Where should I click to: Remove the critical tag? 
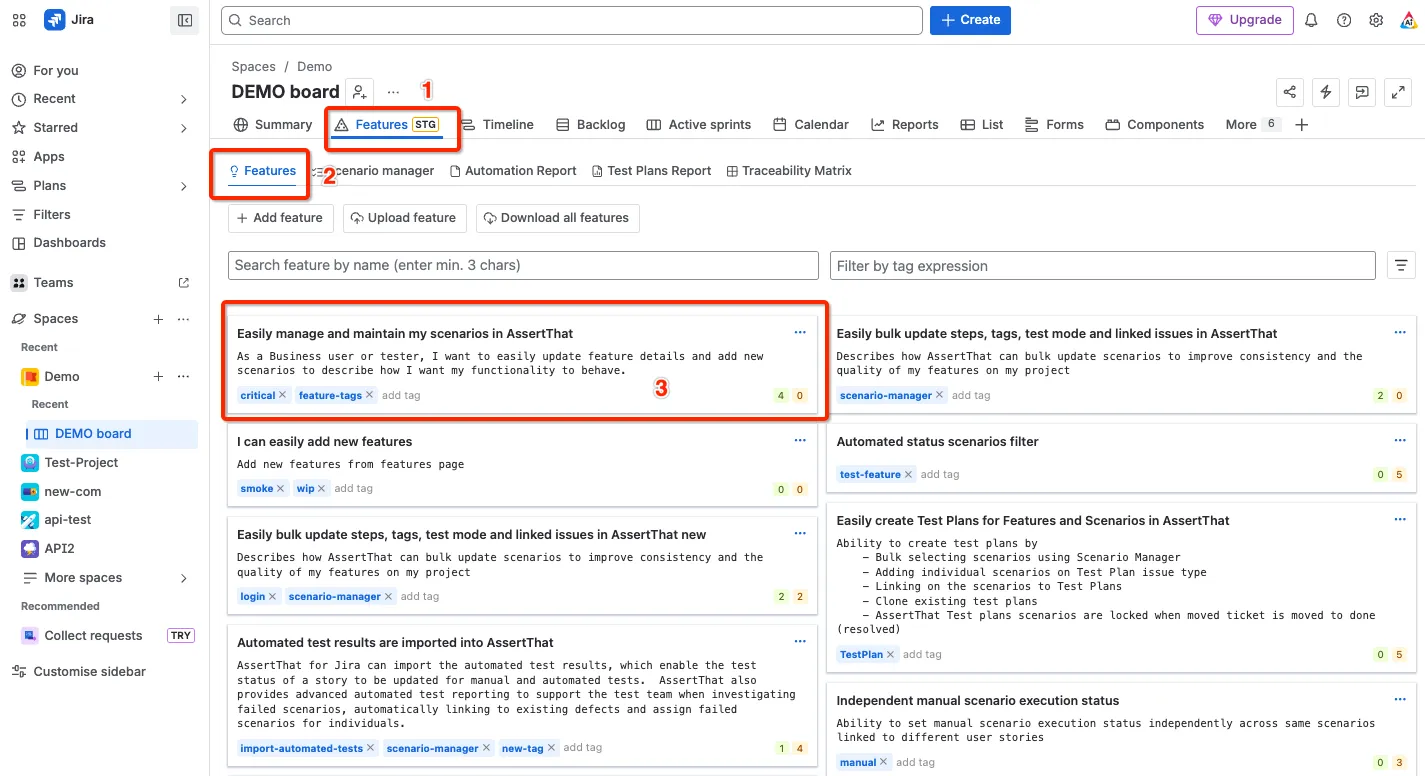(283, 395)
